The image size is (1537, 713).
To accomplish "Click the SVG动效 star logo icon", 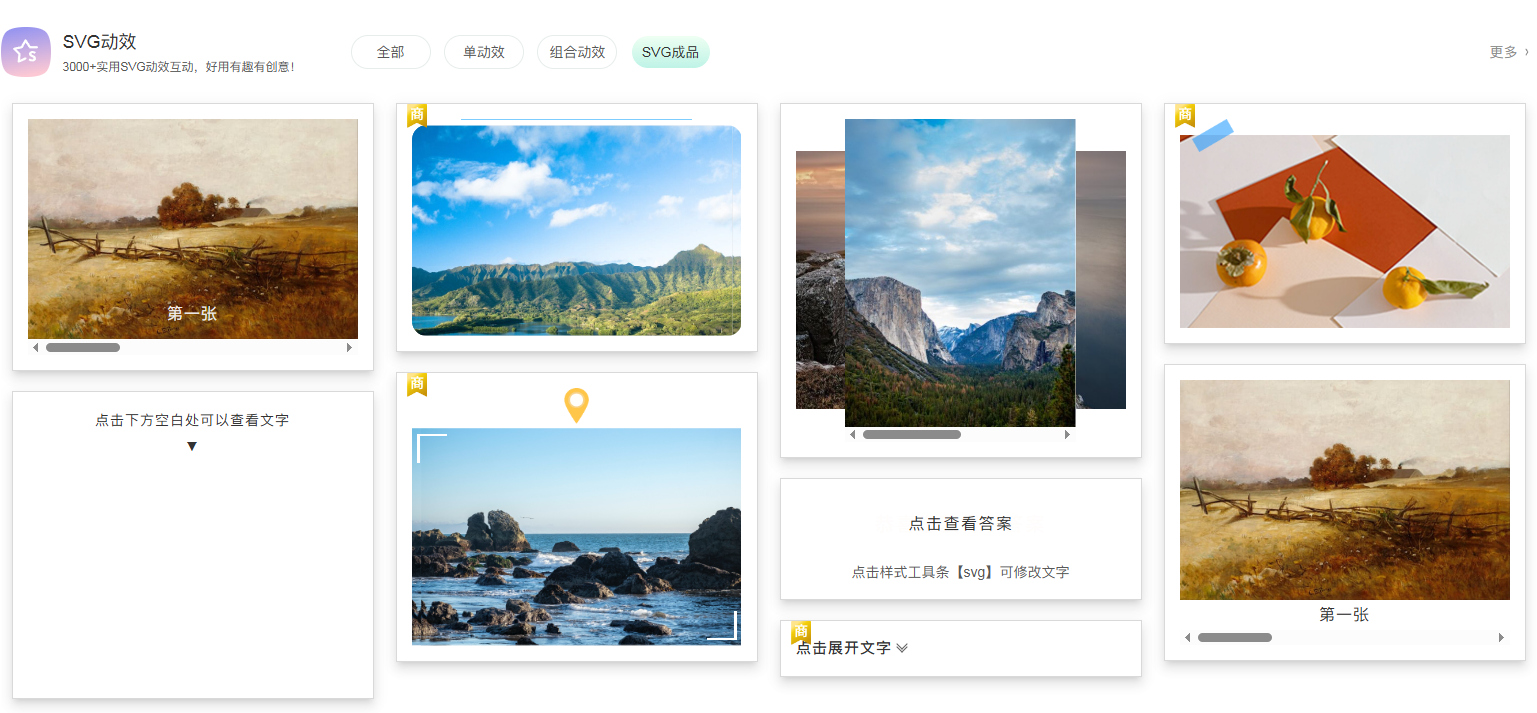I will click(26, 52).
